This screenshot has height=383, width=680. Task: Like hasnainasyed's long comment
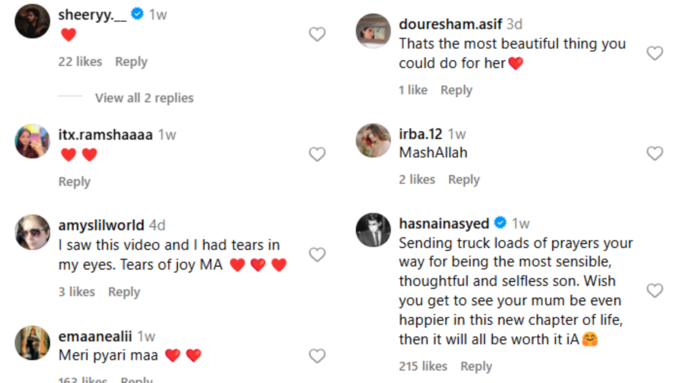tap(655, 290)
